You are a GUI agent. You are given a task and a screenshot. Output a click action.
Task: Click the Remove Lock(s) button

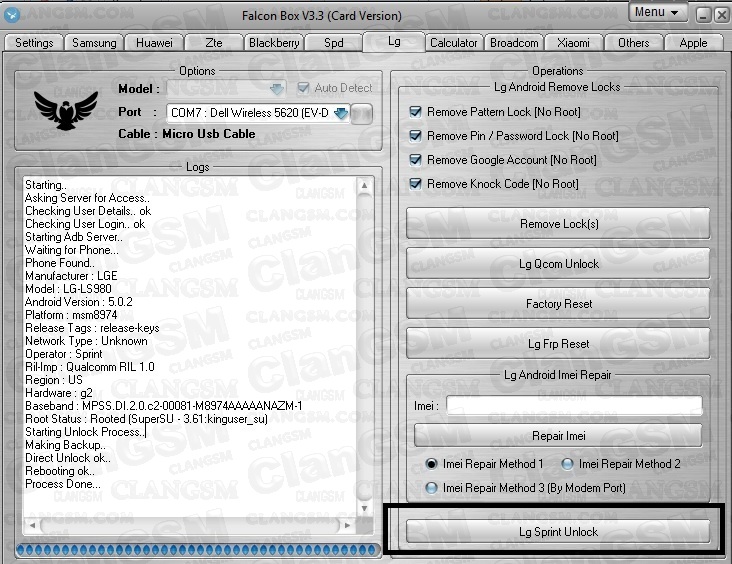tap(558, 224)
